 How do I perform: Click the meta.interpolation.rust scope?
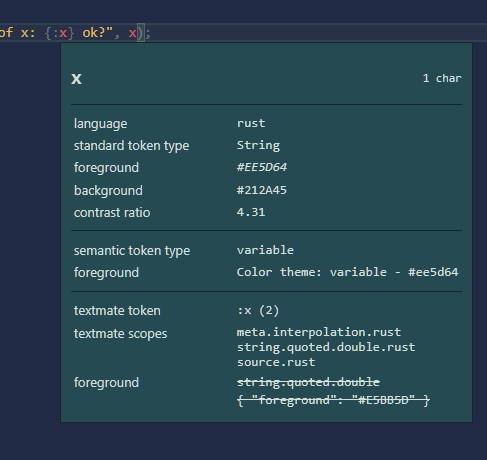coord(319,332)
